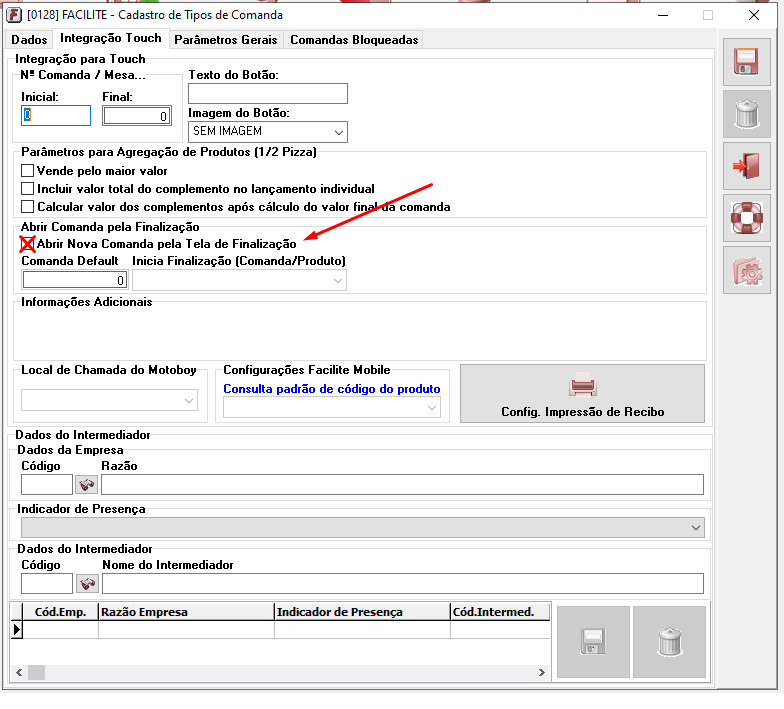
Task: Click the trash can delete icon in sidebar
Action: tap(746, 114)
